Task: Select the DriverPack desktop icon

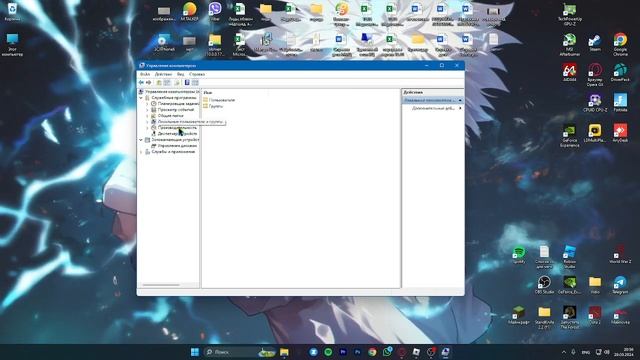Action: pos(620,73)
